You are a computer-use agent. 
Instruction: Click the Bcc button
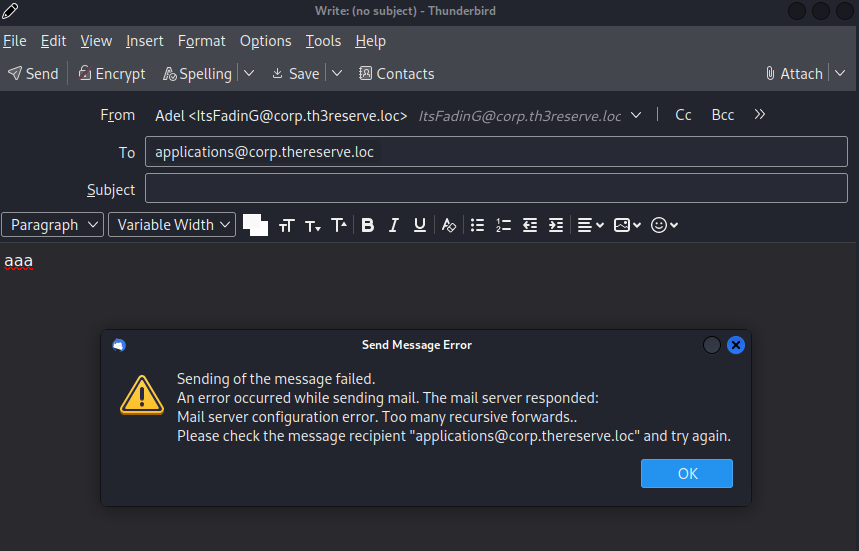pyautogui.click(x=722, y=115)
